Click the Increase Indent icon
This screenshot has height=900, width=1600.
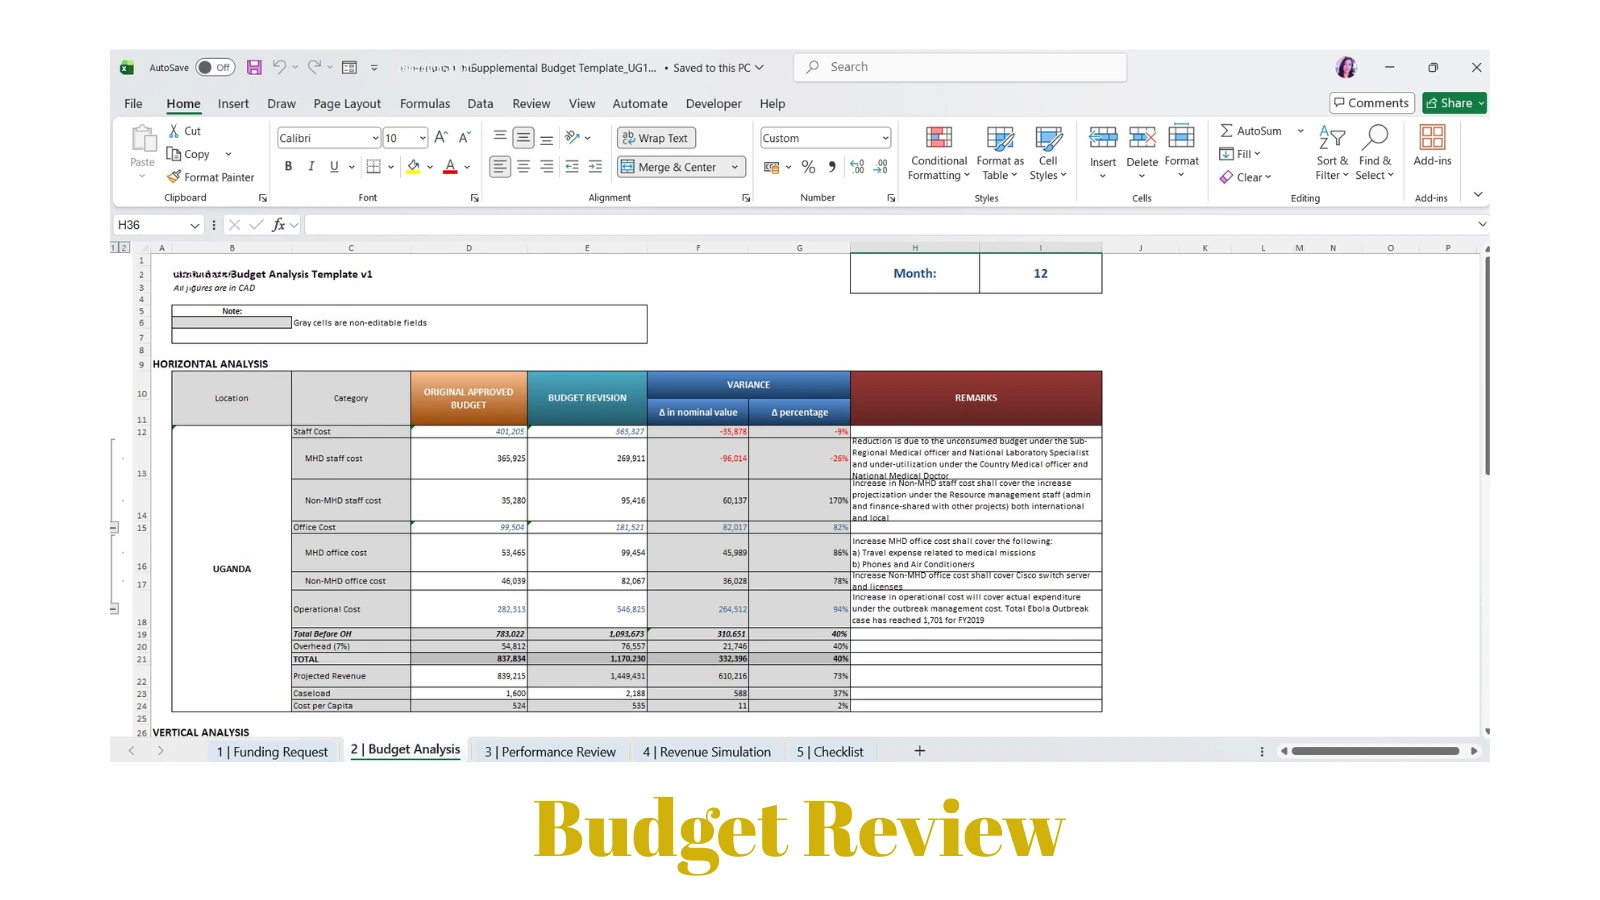tap(595, 167)
